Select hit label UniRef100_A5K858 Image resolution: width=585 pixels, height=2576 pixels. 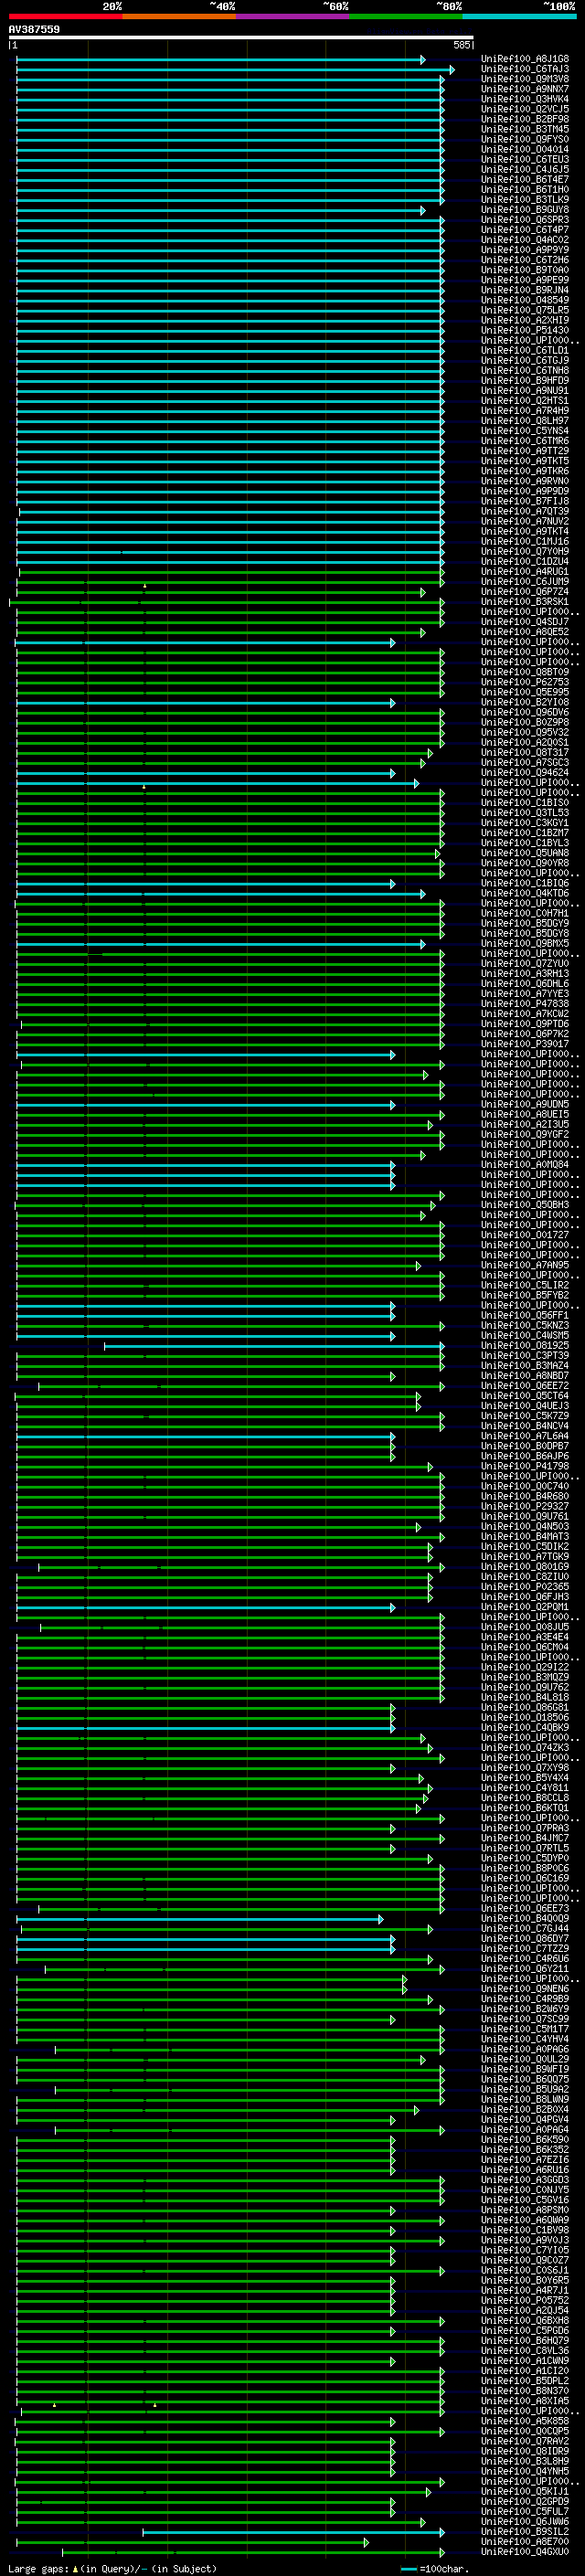click(x=525, y=2422)
